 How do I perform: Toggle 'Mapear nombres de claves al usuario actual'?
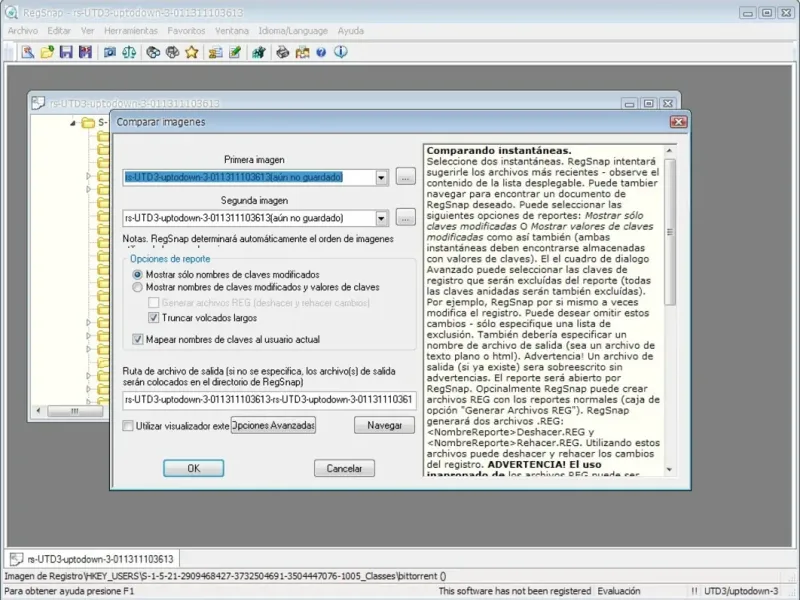point(138,339)
